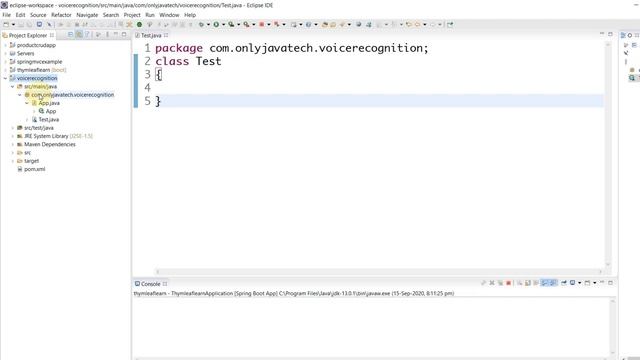This screenshot has height=360, width=640.
Task: Select the App class item
Action: 51,111
